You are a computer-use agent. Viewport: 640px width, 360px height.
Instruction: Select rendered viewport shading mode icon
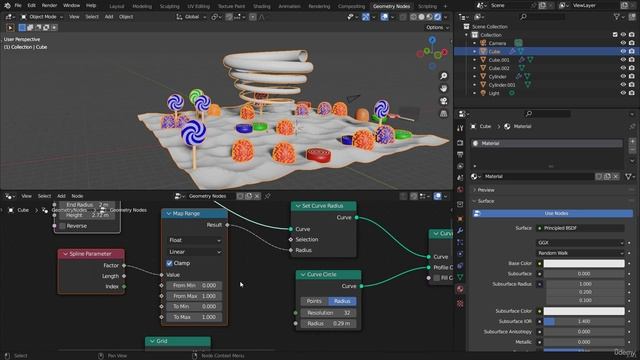(437, 17)
